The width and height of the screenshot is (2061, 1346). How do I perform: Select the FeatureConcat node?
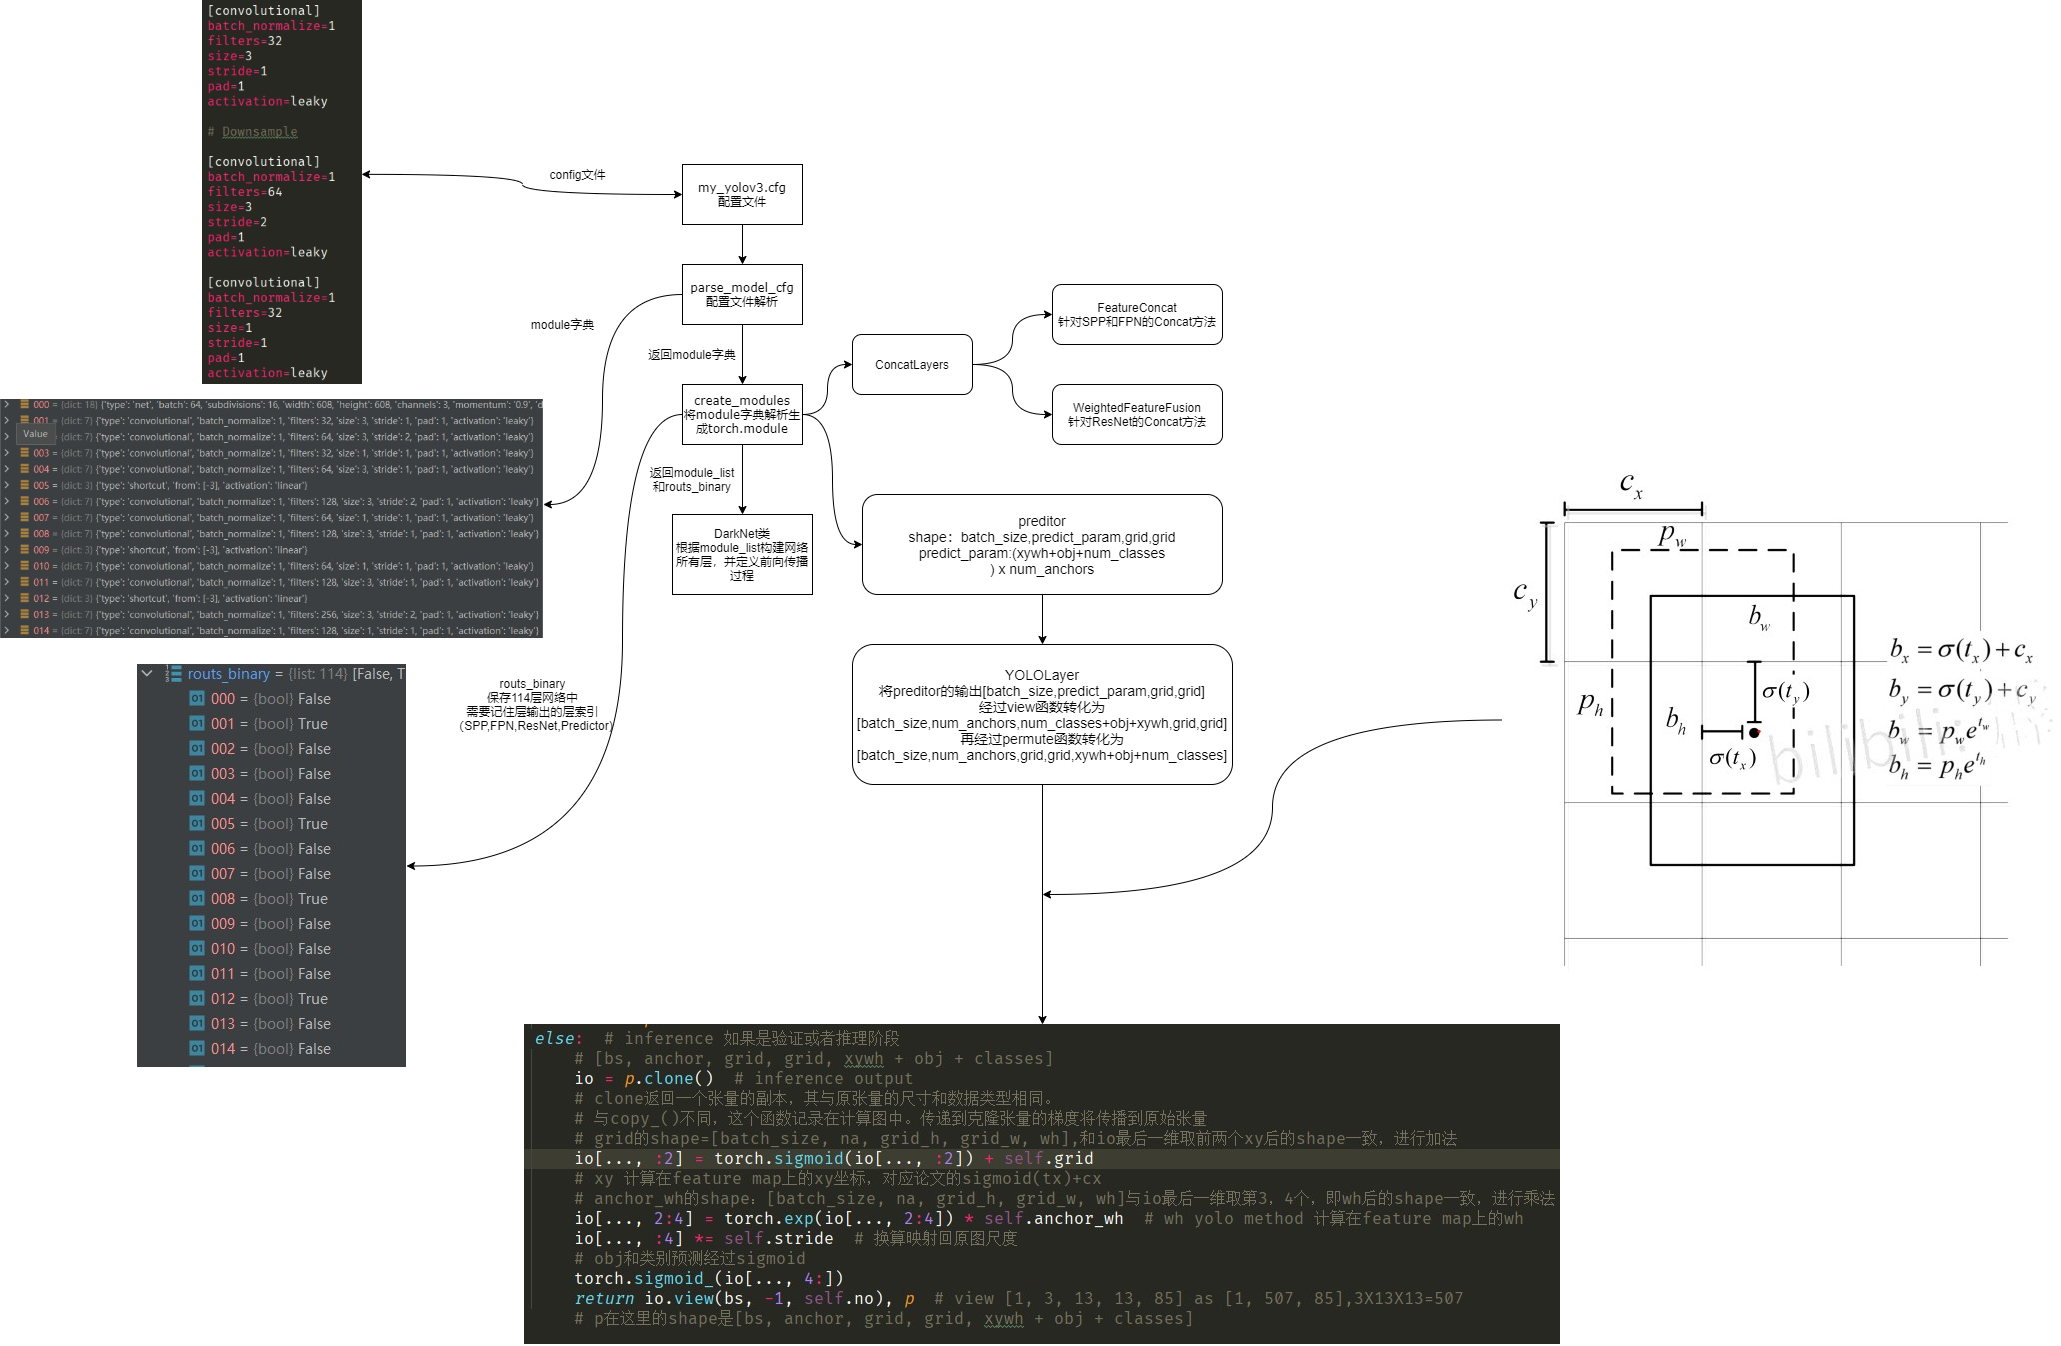click(x=1137, y=315)
